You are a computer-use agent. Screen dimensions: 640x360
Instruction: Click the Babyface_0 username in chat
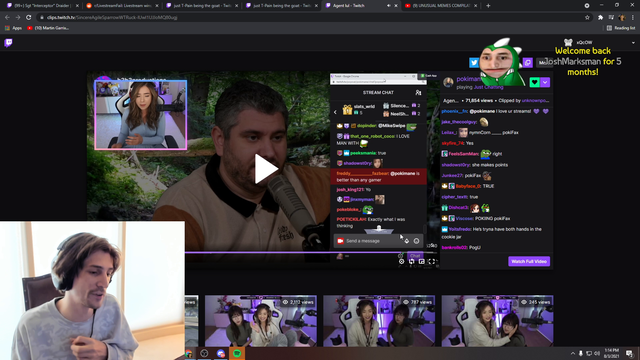coord(468,186)
